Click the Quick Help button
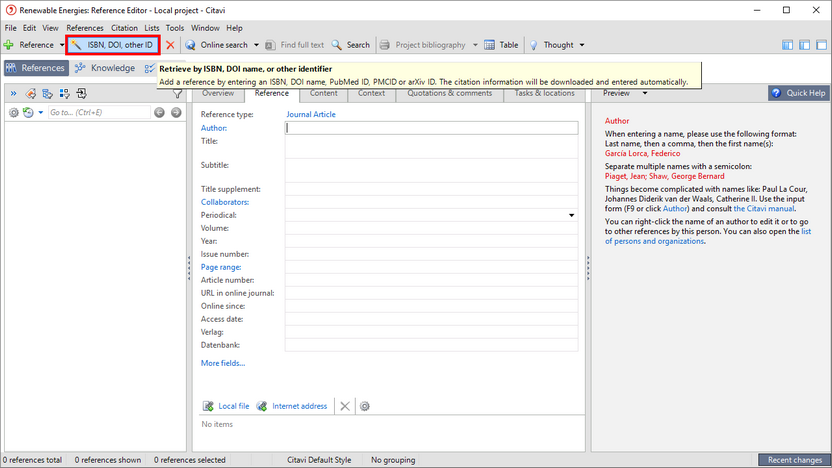Screen dimensions: 832x468 coord(799,93)
